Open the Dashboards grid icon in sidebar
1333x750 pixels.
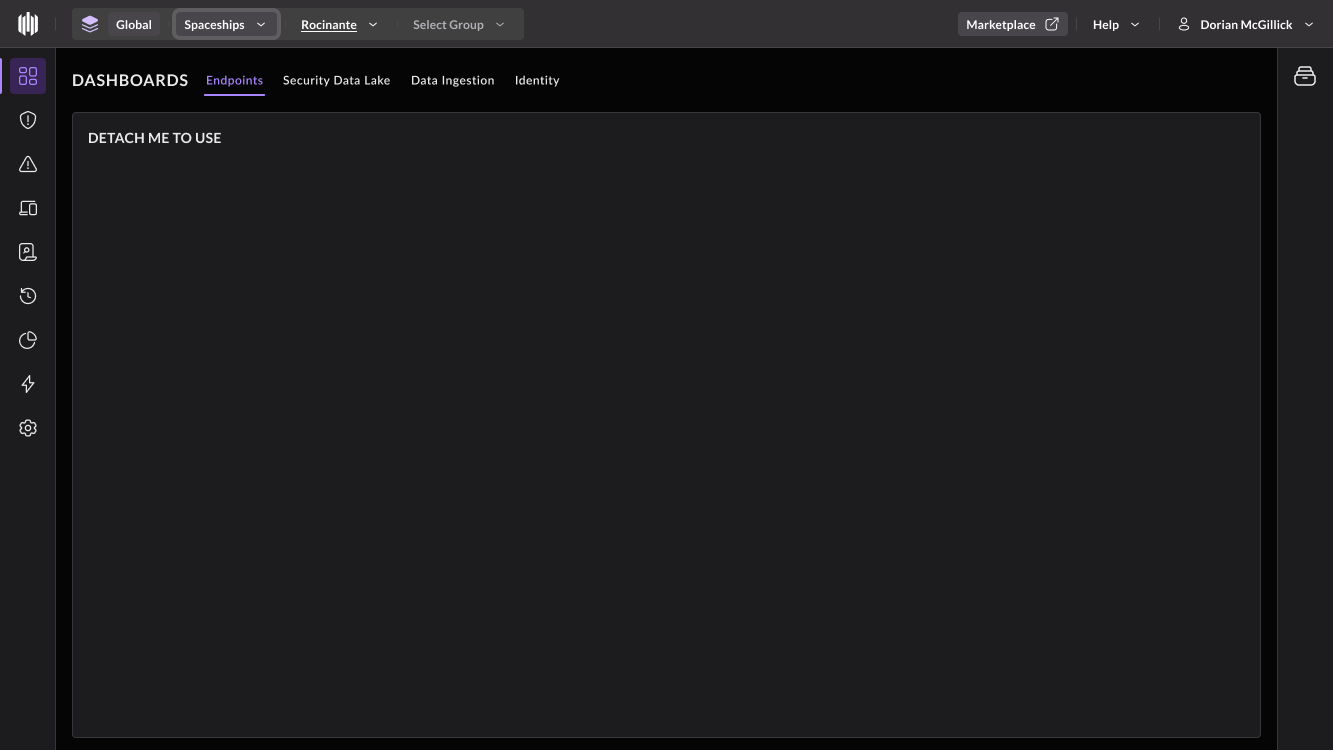coord(28,76)
